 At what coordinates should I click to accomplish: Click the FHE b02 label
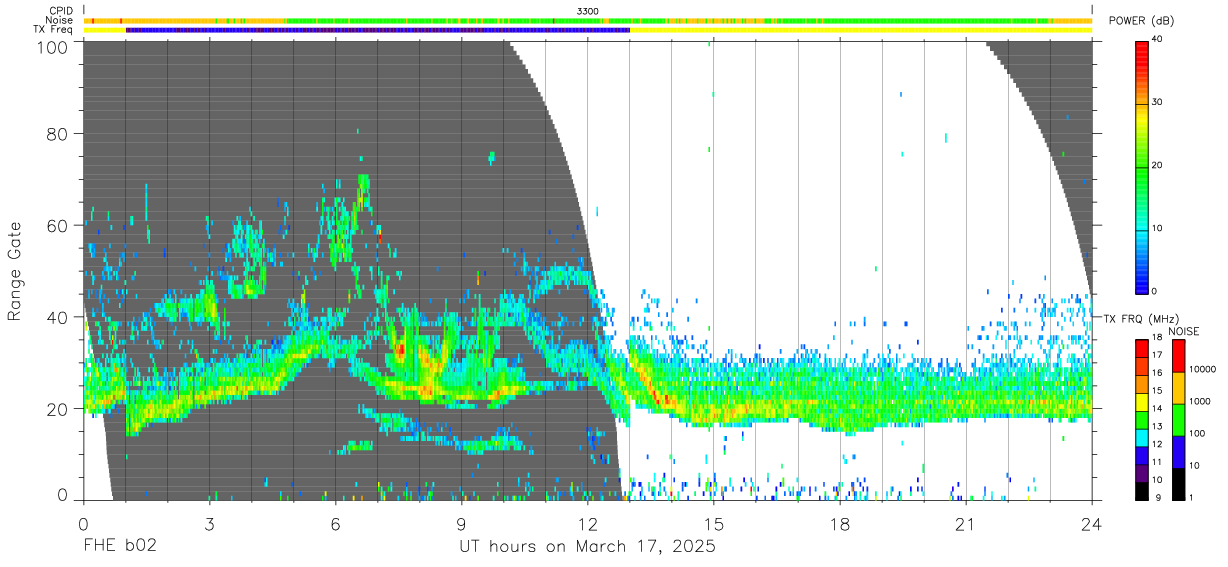click(x=119, y=547)
